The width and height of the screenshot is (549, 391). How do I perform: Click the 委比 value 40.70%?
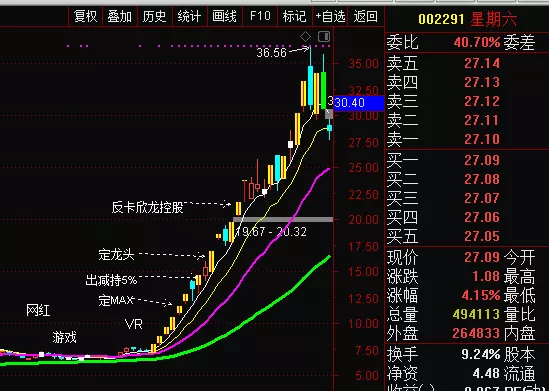tap(477, 43)
